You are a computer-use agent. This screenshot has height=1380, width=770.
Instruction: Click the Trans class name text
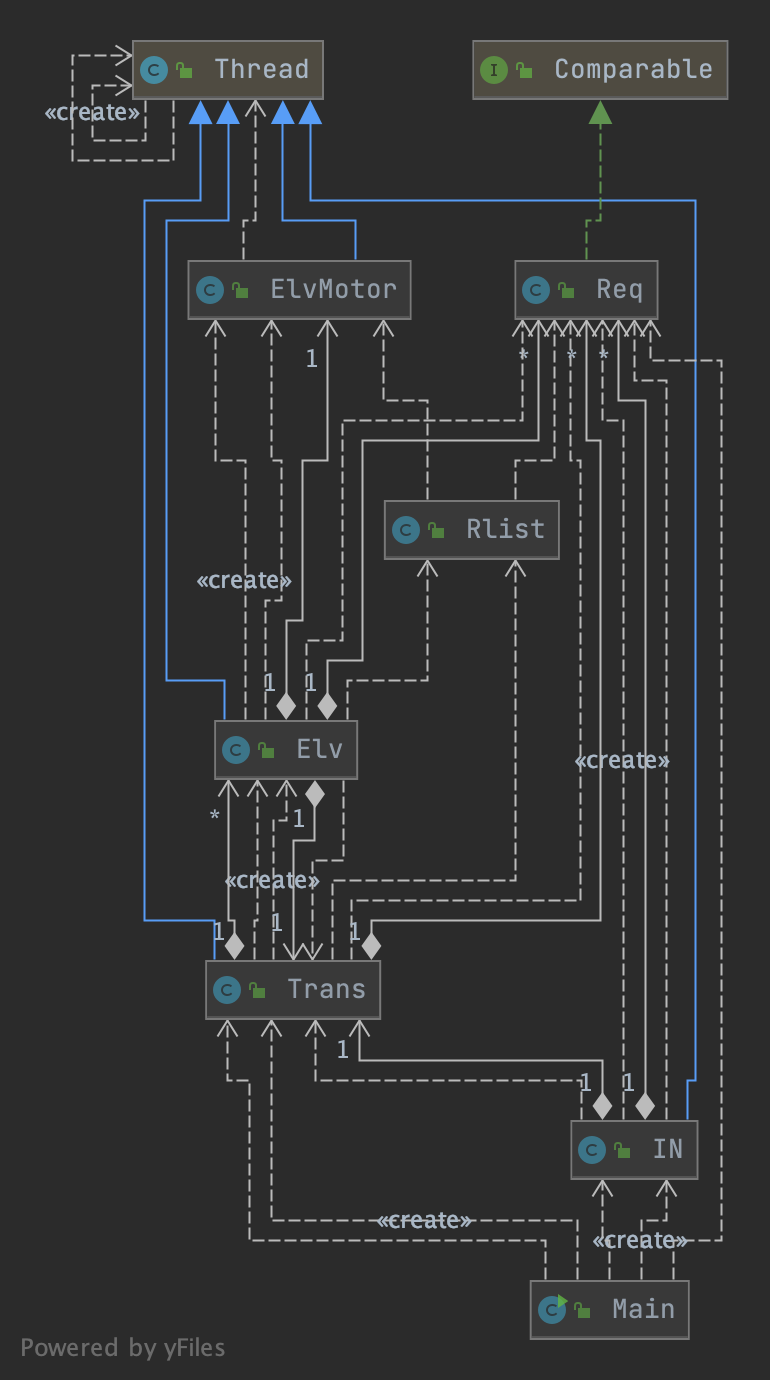tap(327, 989)
